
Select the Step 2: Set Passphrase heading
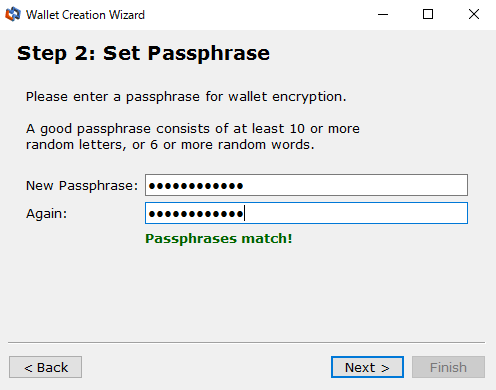(143, 53)
